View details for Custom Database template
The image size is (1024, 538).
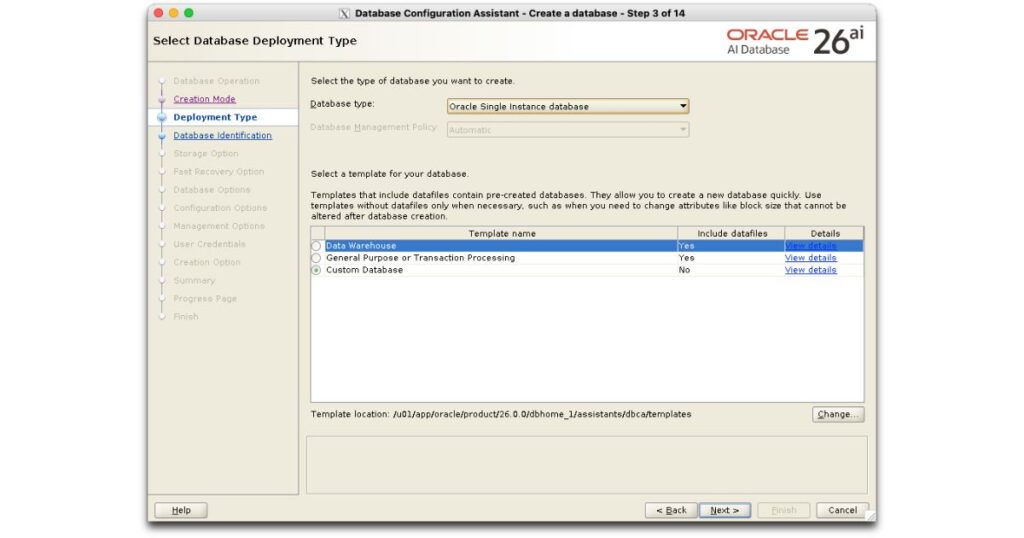pos(810,270)
